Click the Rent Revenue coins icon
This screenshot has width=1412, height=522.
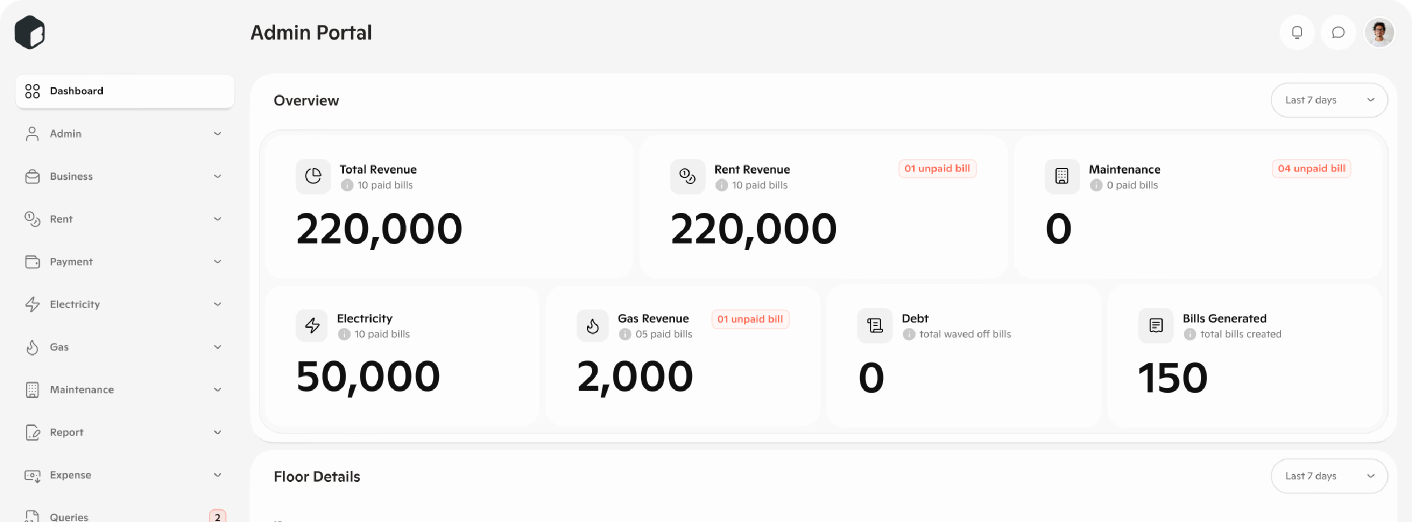tap(687, 176)
